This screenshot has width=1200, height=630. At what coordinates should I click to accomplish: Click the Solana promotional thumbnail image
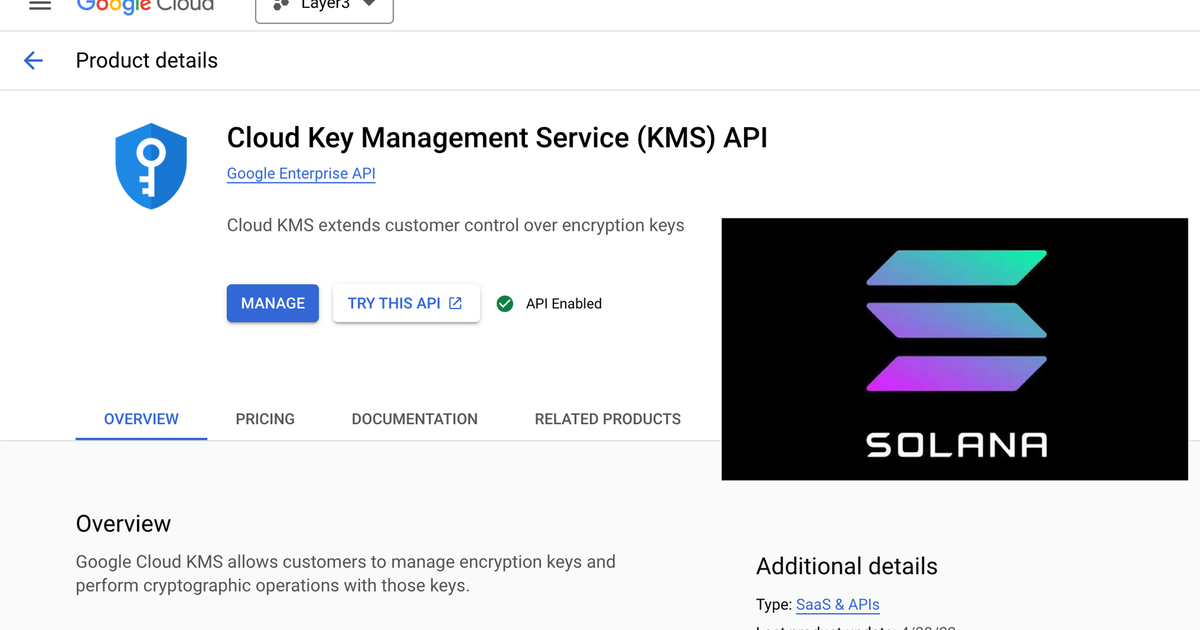[x=954, y=348]
